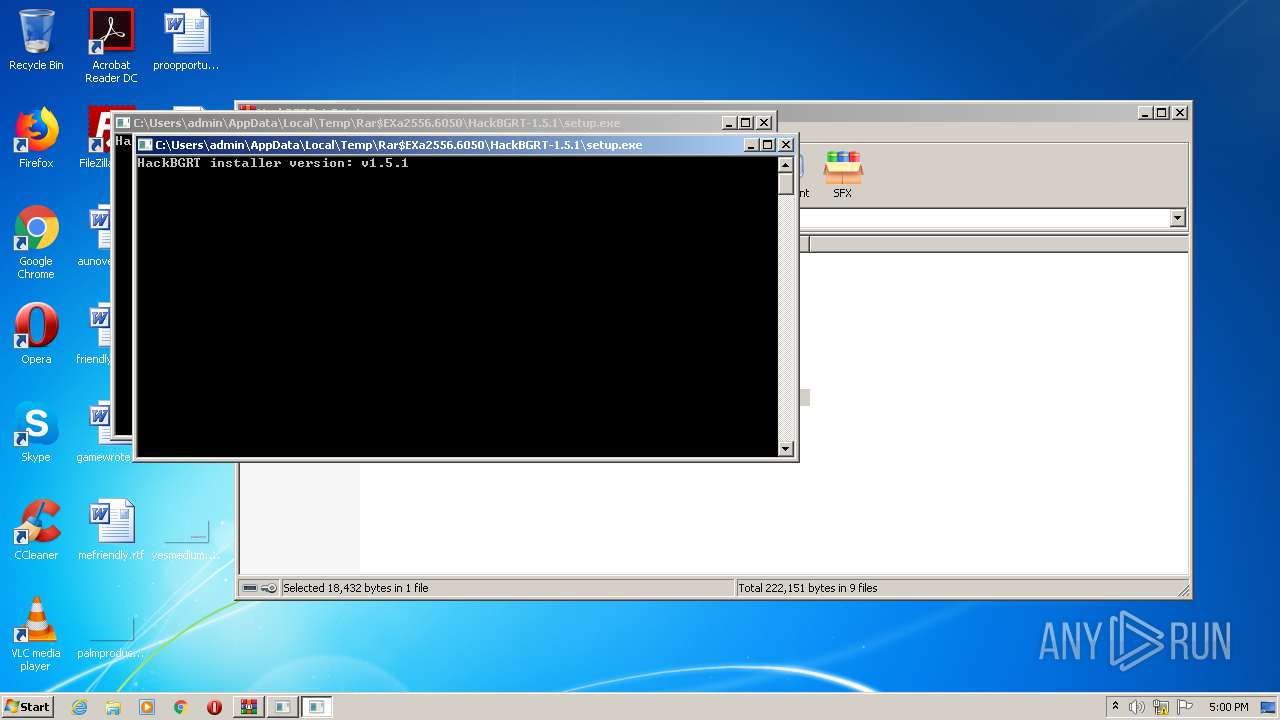Maximize the background setup.exe console window
1280x720 pixels.
pyautogui.click(x=746, y=123)
